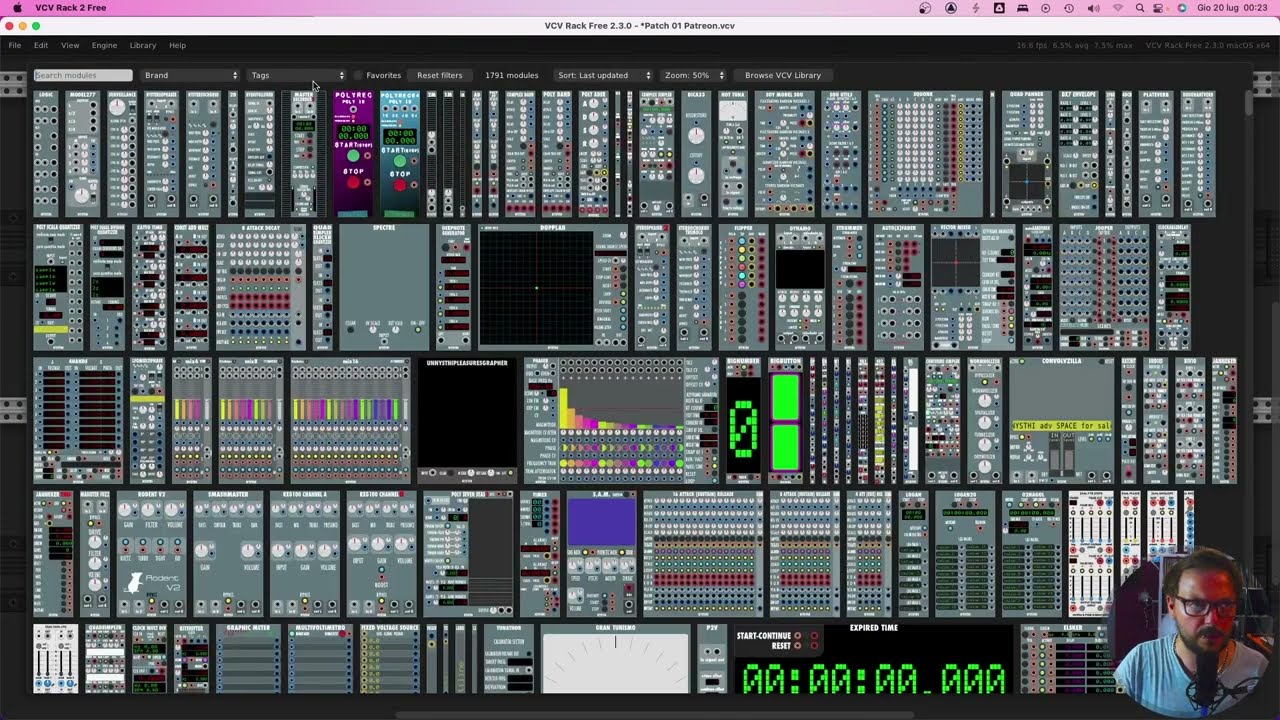The height and width of the screenshot is (720, 1280).
Task: Select the POLY ADSR module
Action: [593, 153]
